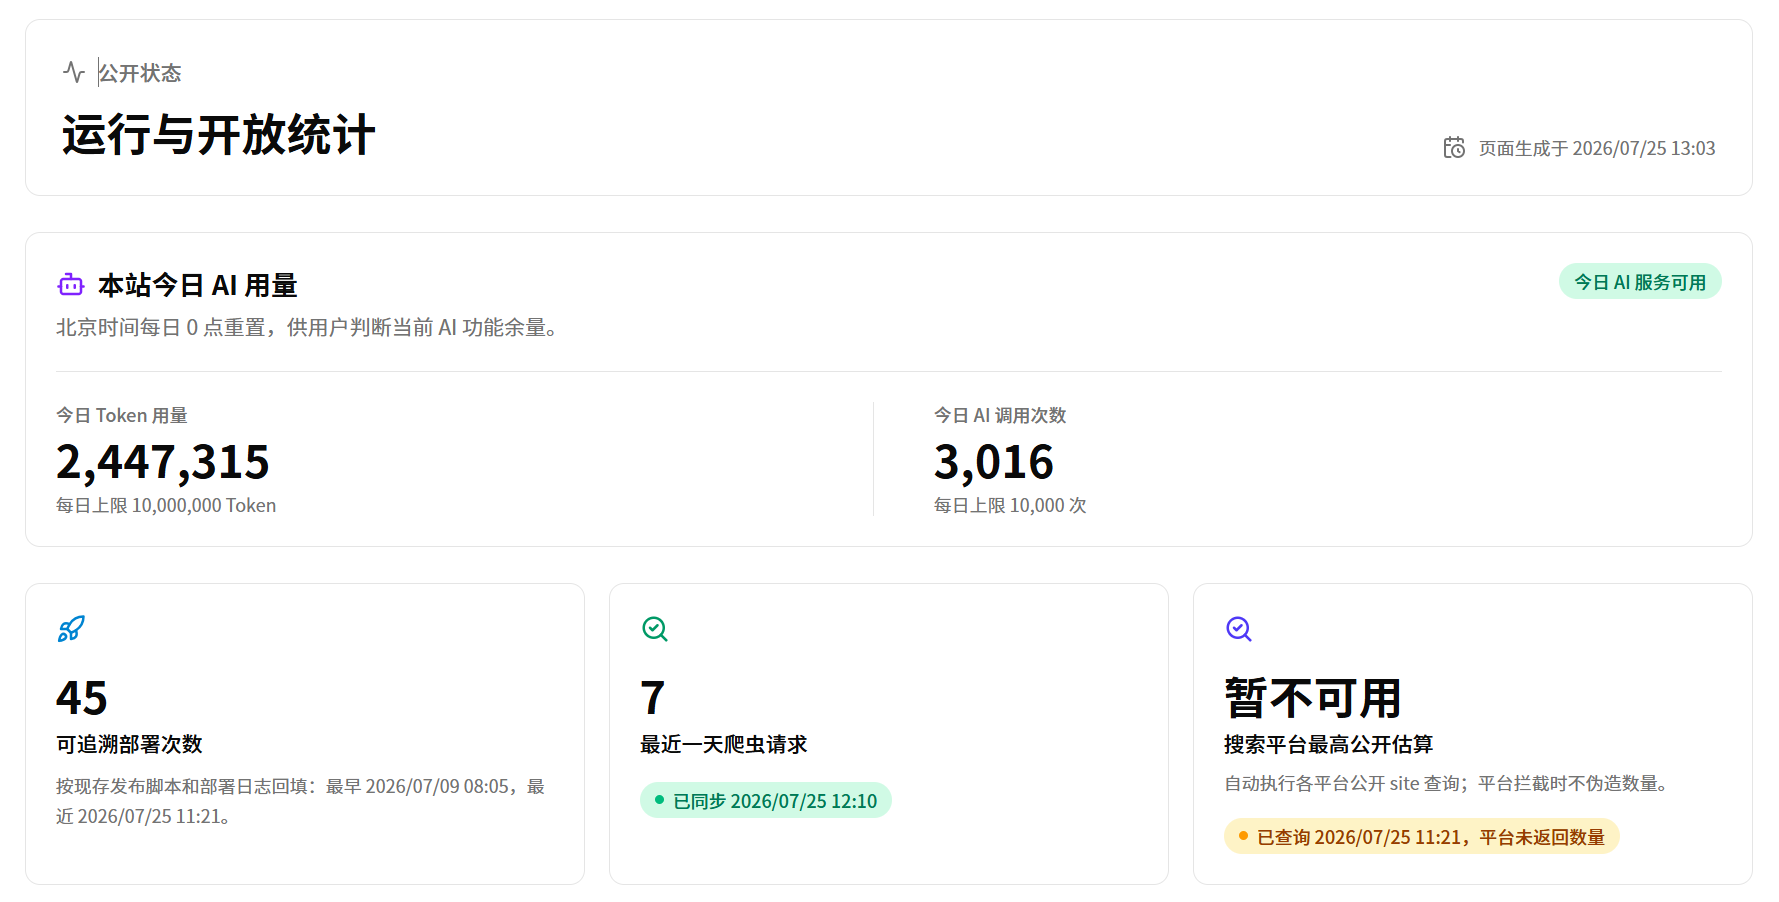Click the 已同步 2026/07/25 12:10 badge
This screenshot has height=902, width=1779.
click(766, 800)
